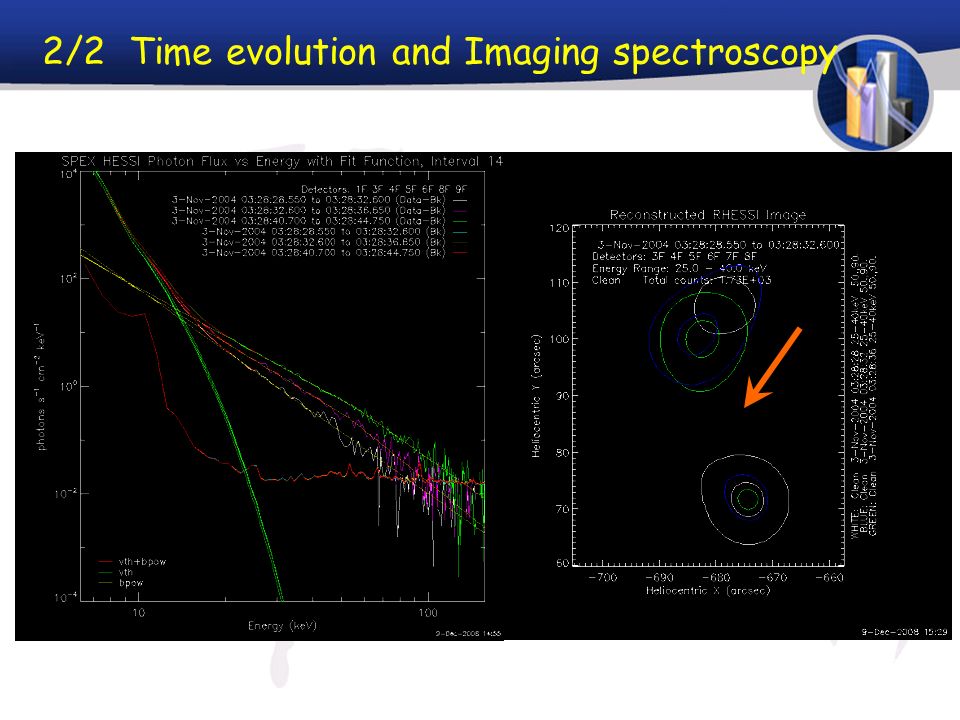The width and height of the screenshot is (960, 720).
Task: Click the "-670" tick on Heliocentric X axis
Action: tap(772, 577)
